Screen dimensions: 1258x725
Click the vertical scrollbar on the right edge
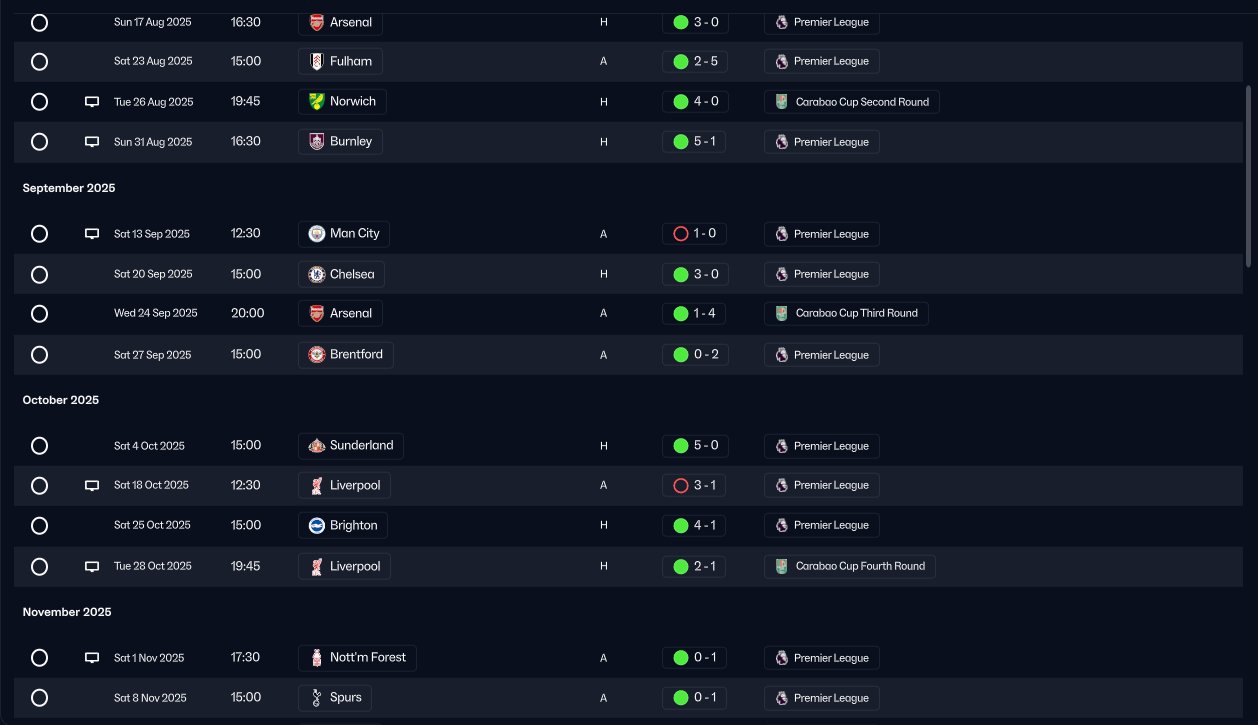tap(1248, 175)
